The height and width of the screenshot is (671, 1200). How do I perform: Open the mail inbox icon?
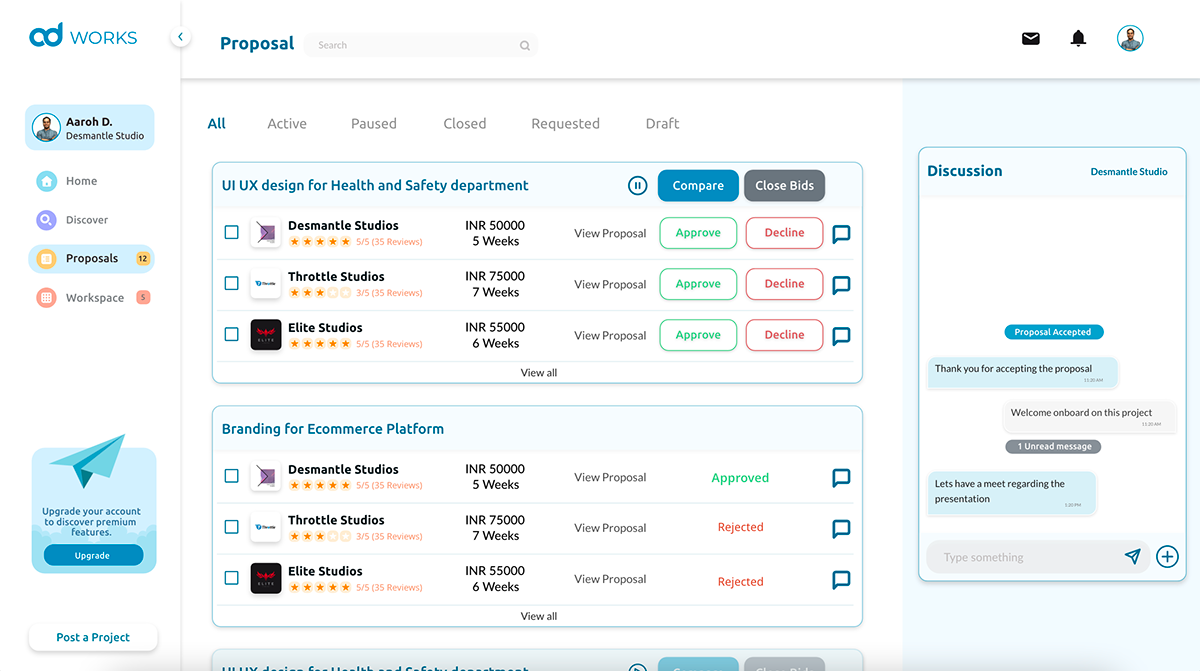coord(1030,38)
